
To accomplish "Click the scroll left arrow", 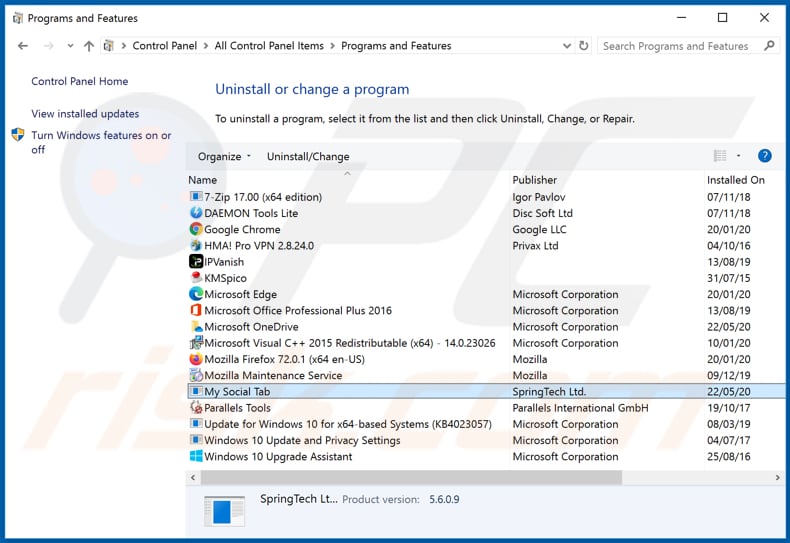I will pos(193,478).
